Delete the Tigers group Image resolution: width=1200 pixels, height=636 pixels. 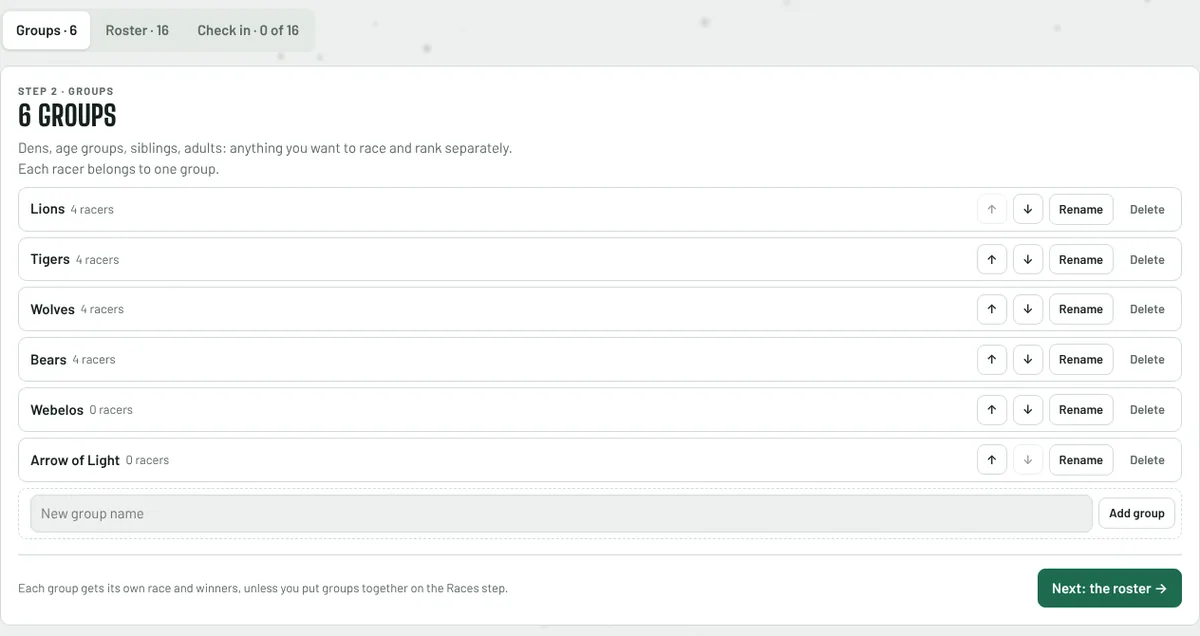(1147, 259)
